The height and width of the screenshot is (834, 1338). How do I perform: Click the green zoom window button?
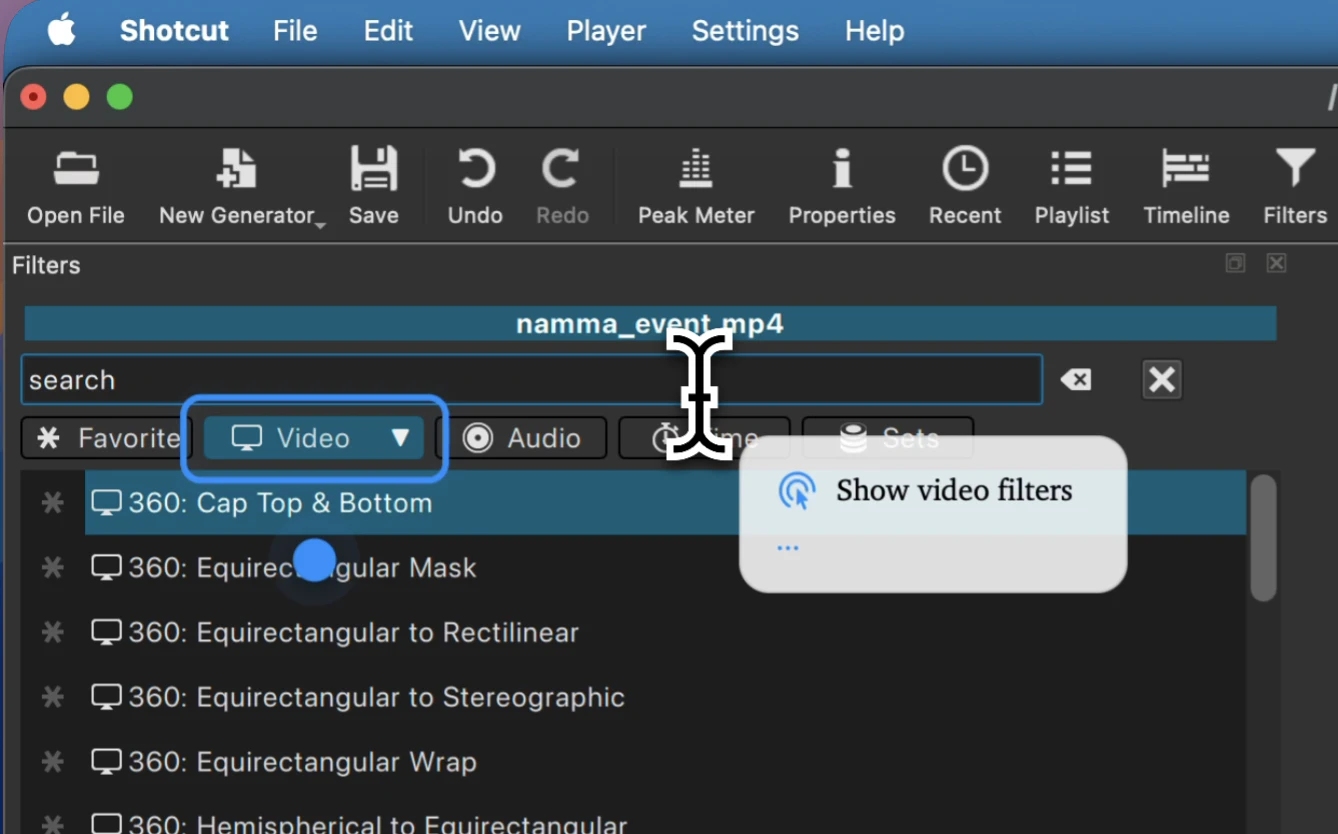click(x=120, y=97)
